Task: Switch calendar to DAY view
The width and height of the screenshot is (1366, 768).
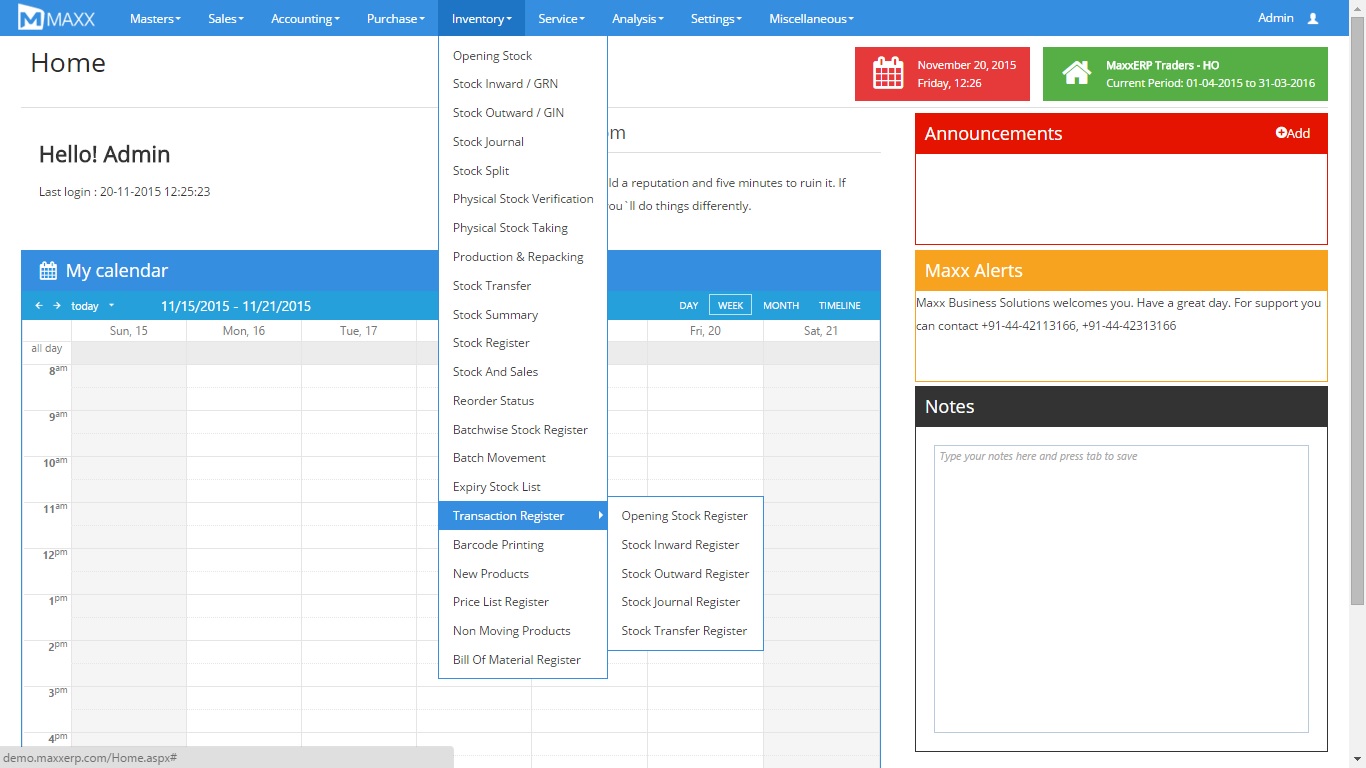Action: (x=688, y=306)
